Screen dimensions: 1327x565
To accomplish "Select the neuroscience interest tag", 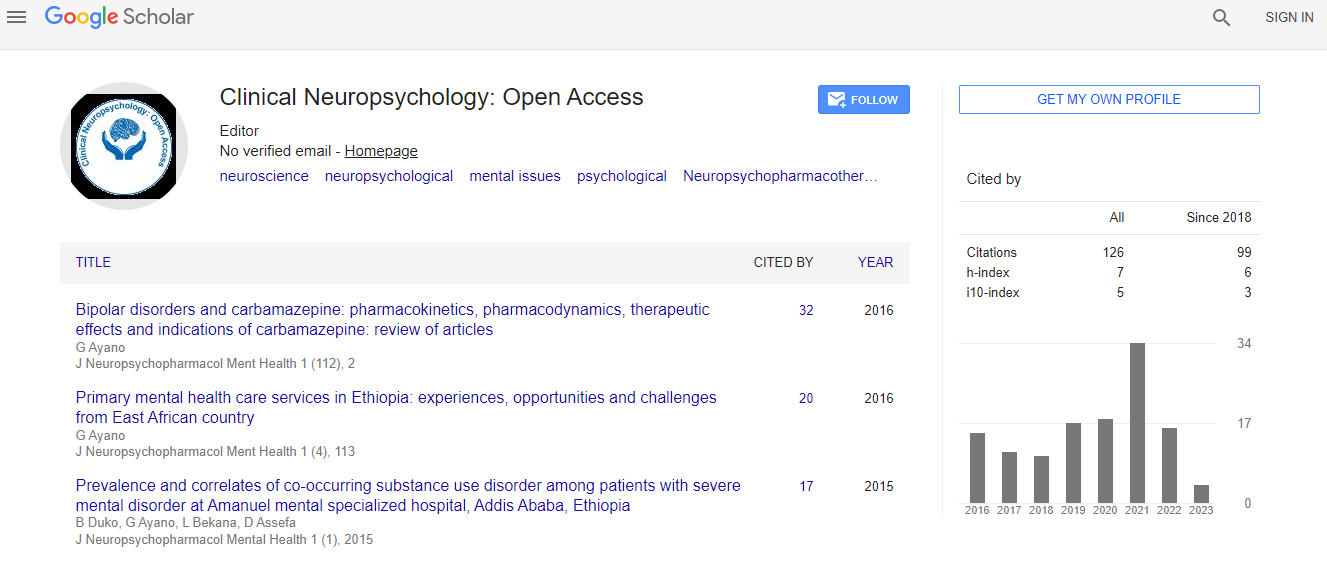I will (x=264, y=176).
